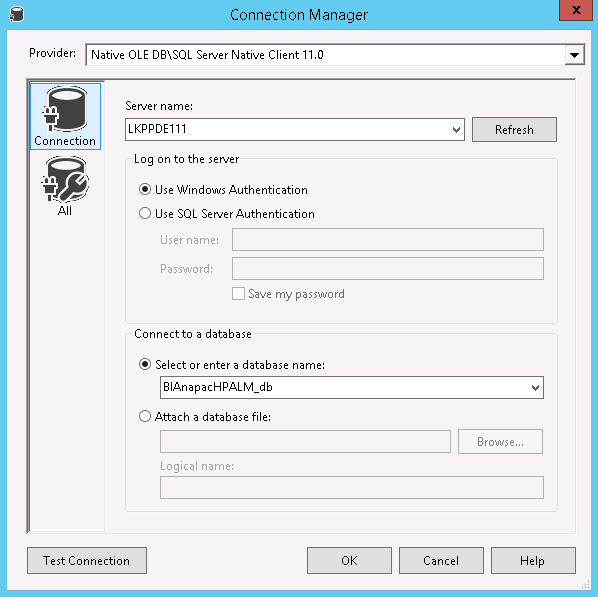Open Help for this dialog
The image size is (598, 597).
click(533, 560)
